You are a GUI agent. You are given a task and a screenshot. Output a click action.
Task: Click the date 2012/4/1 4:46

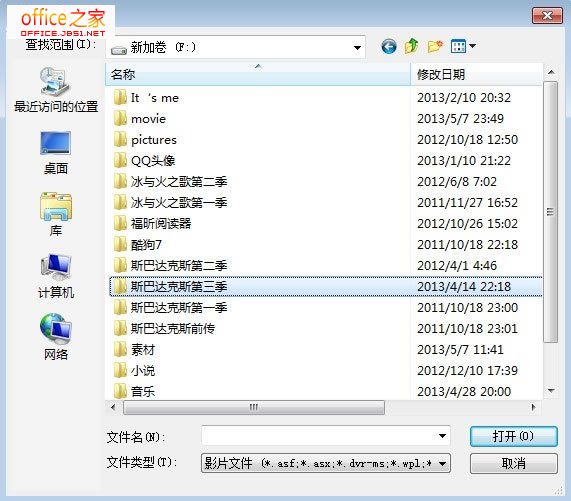tap(457, 265)
